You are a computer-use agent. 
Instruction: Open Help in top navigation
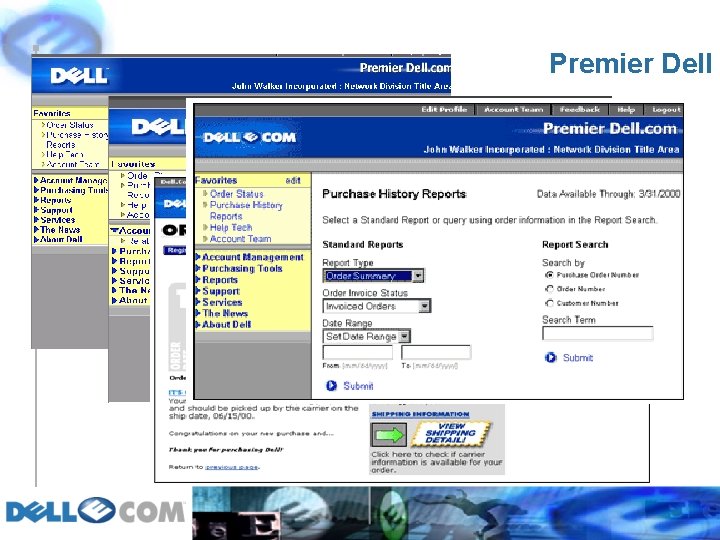tap(625, 110)
